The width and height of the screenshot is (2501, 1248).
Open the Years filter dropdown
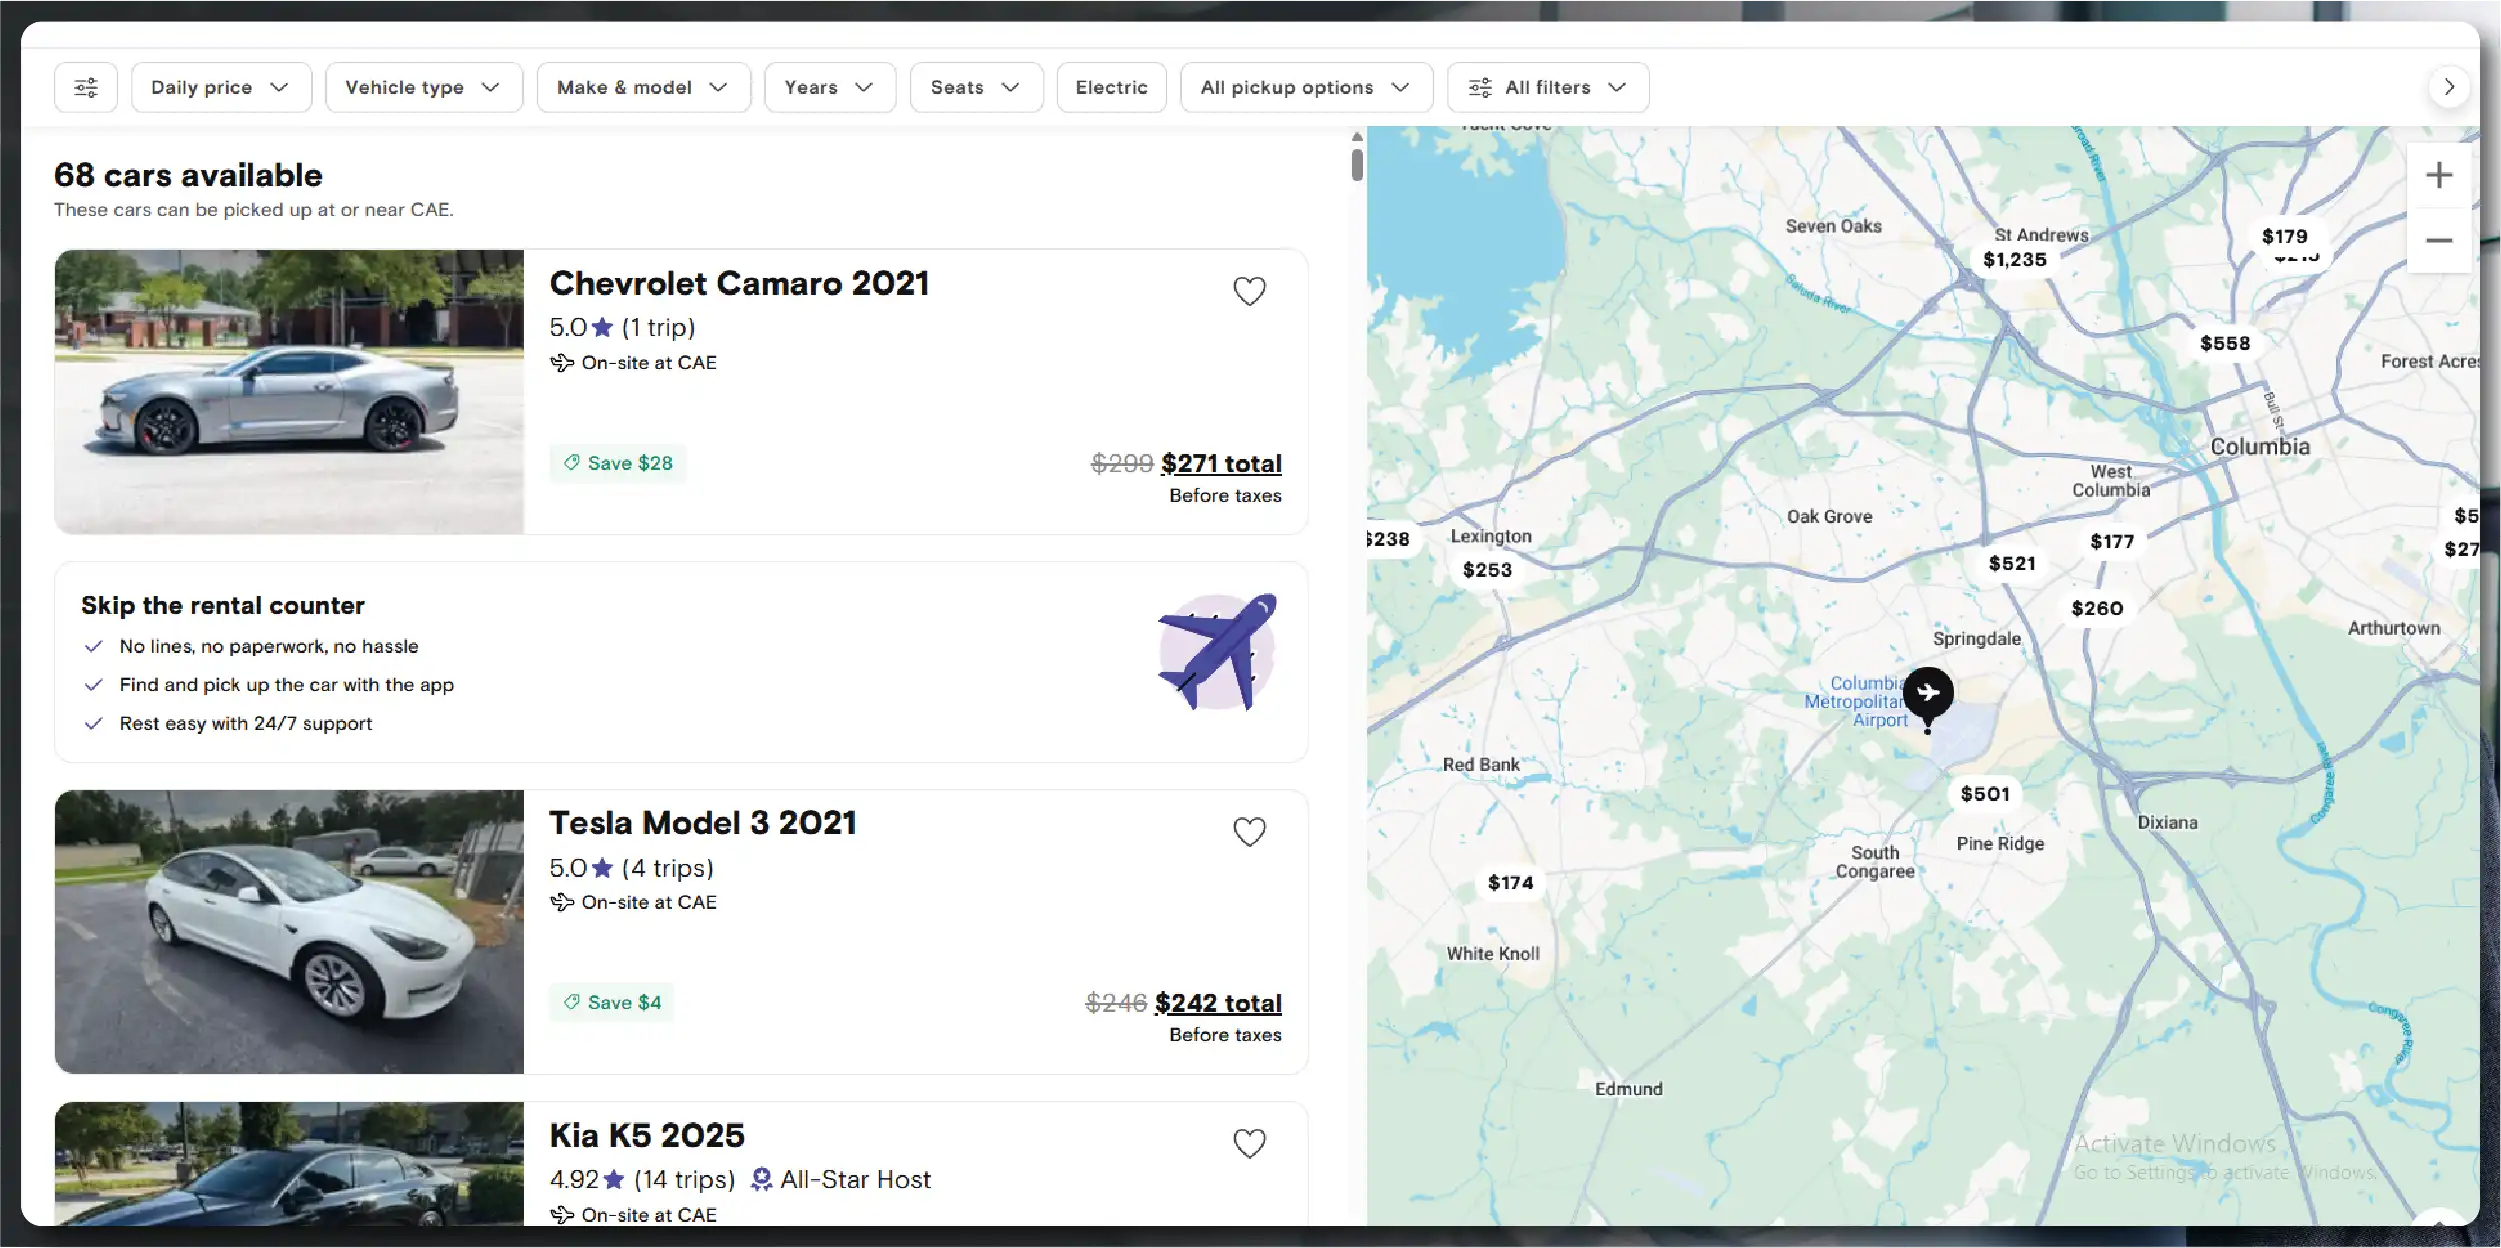[x=829, y=87]
